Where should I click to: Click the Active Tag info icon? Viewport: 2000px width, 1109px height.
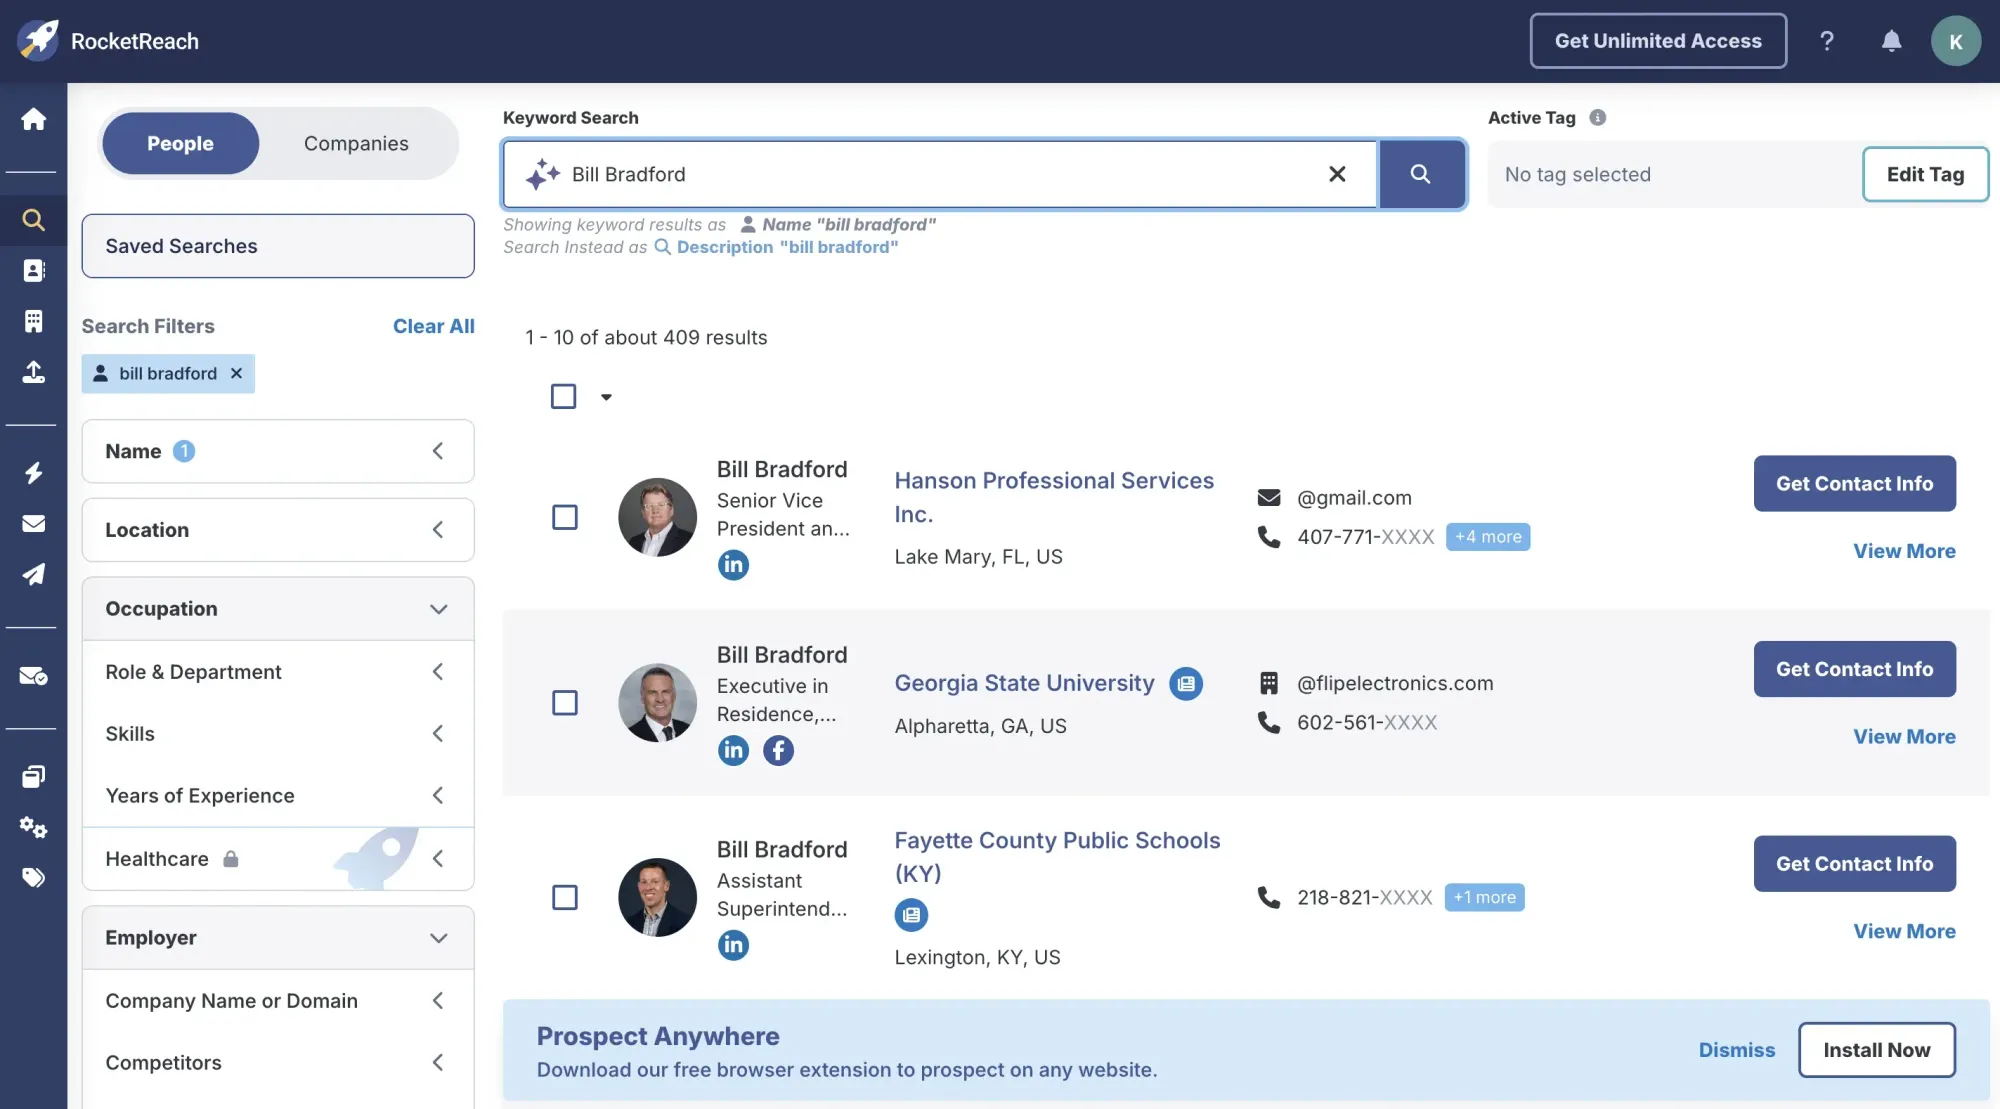1598,117
